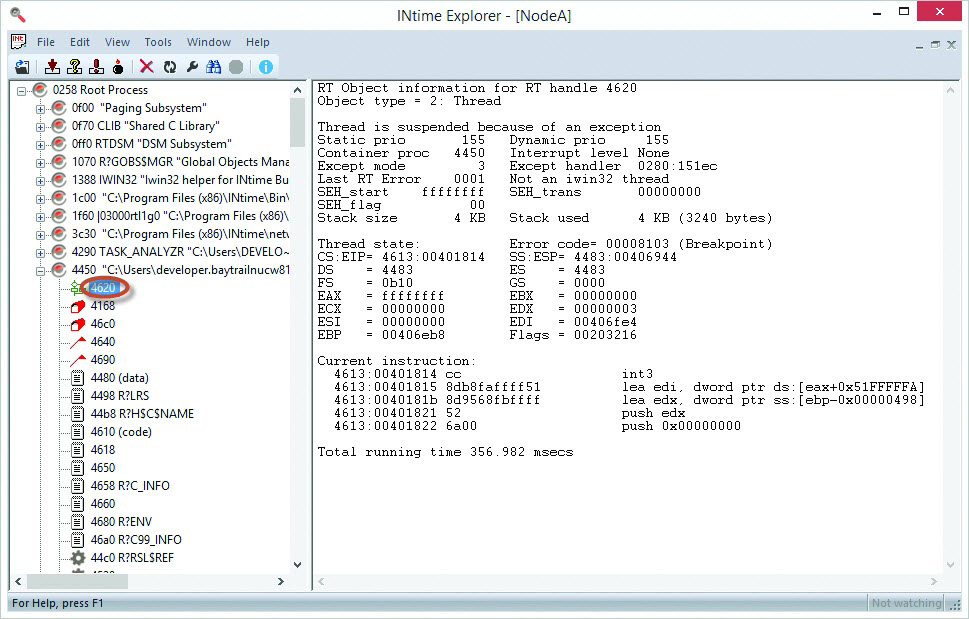Viewport: 969px width, 619px height.
Task: Click the tree panel scroll-down arrow
Action: 297,565
